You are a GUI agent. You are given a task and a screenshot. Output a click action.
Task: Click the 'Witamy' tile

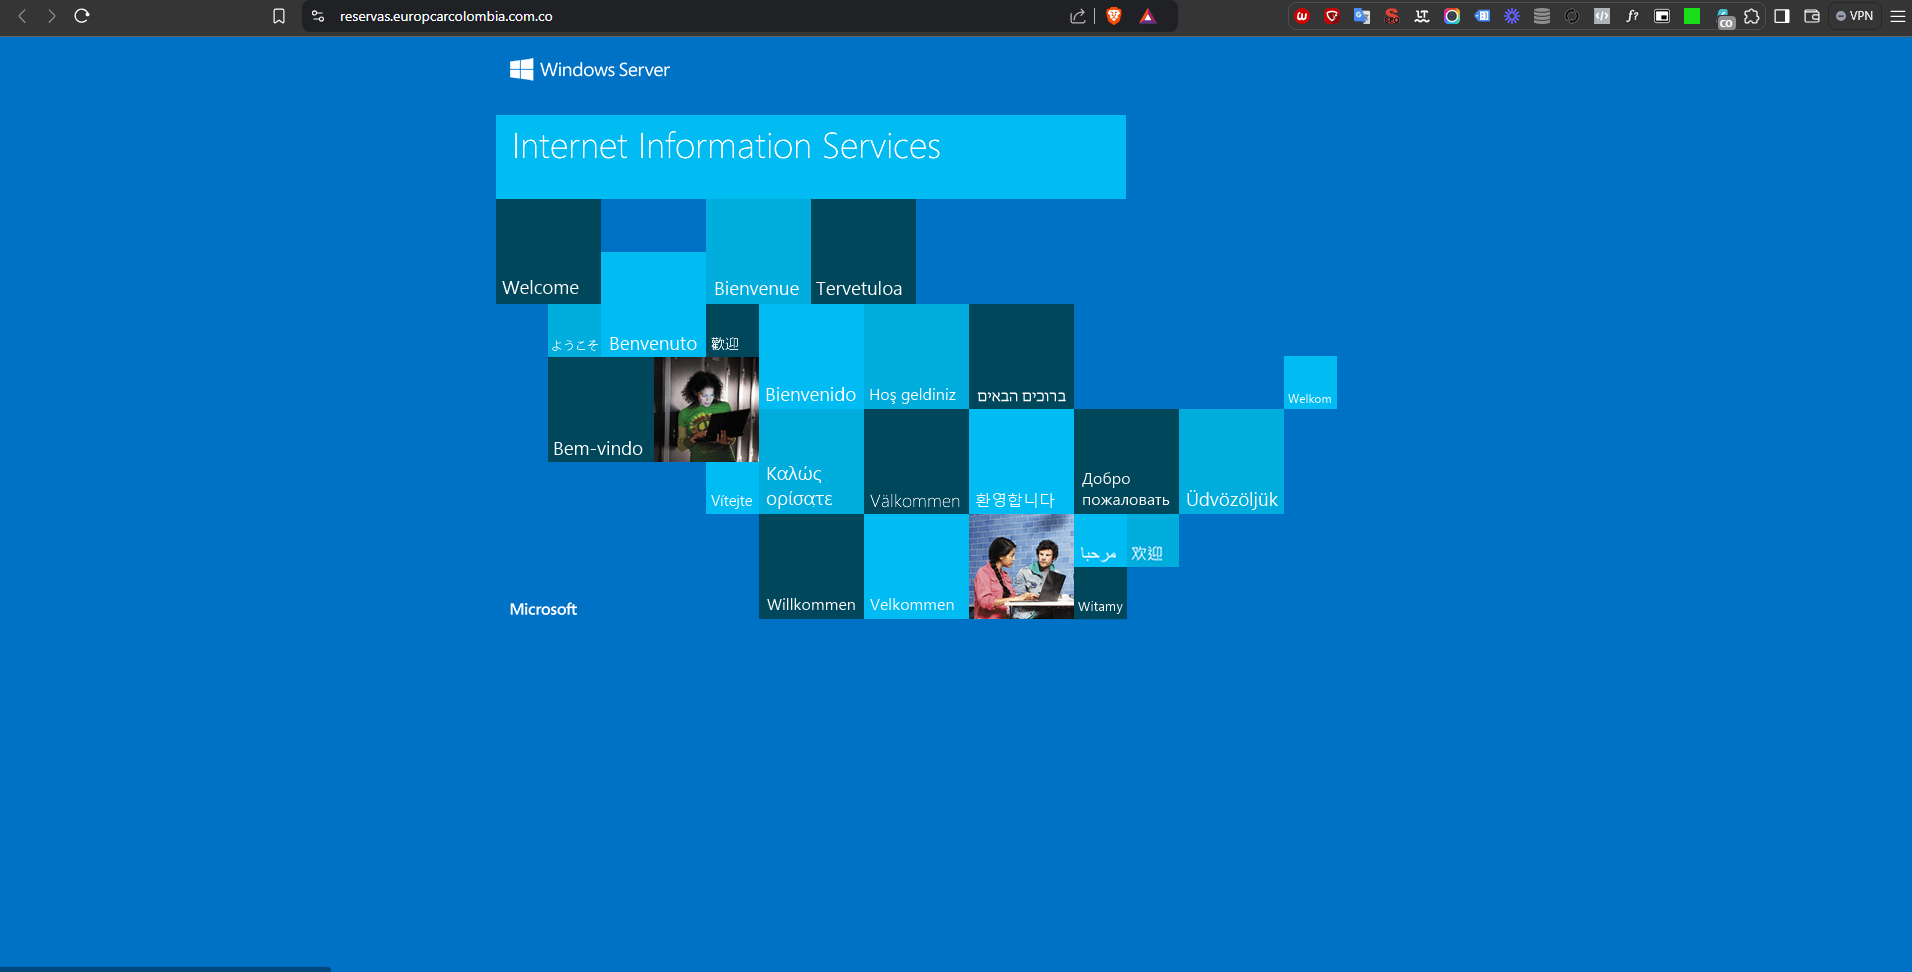click(x=1100, y=593)
